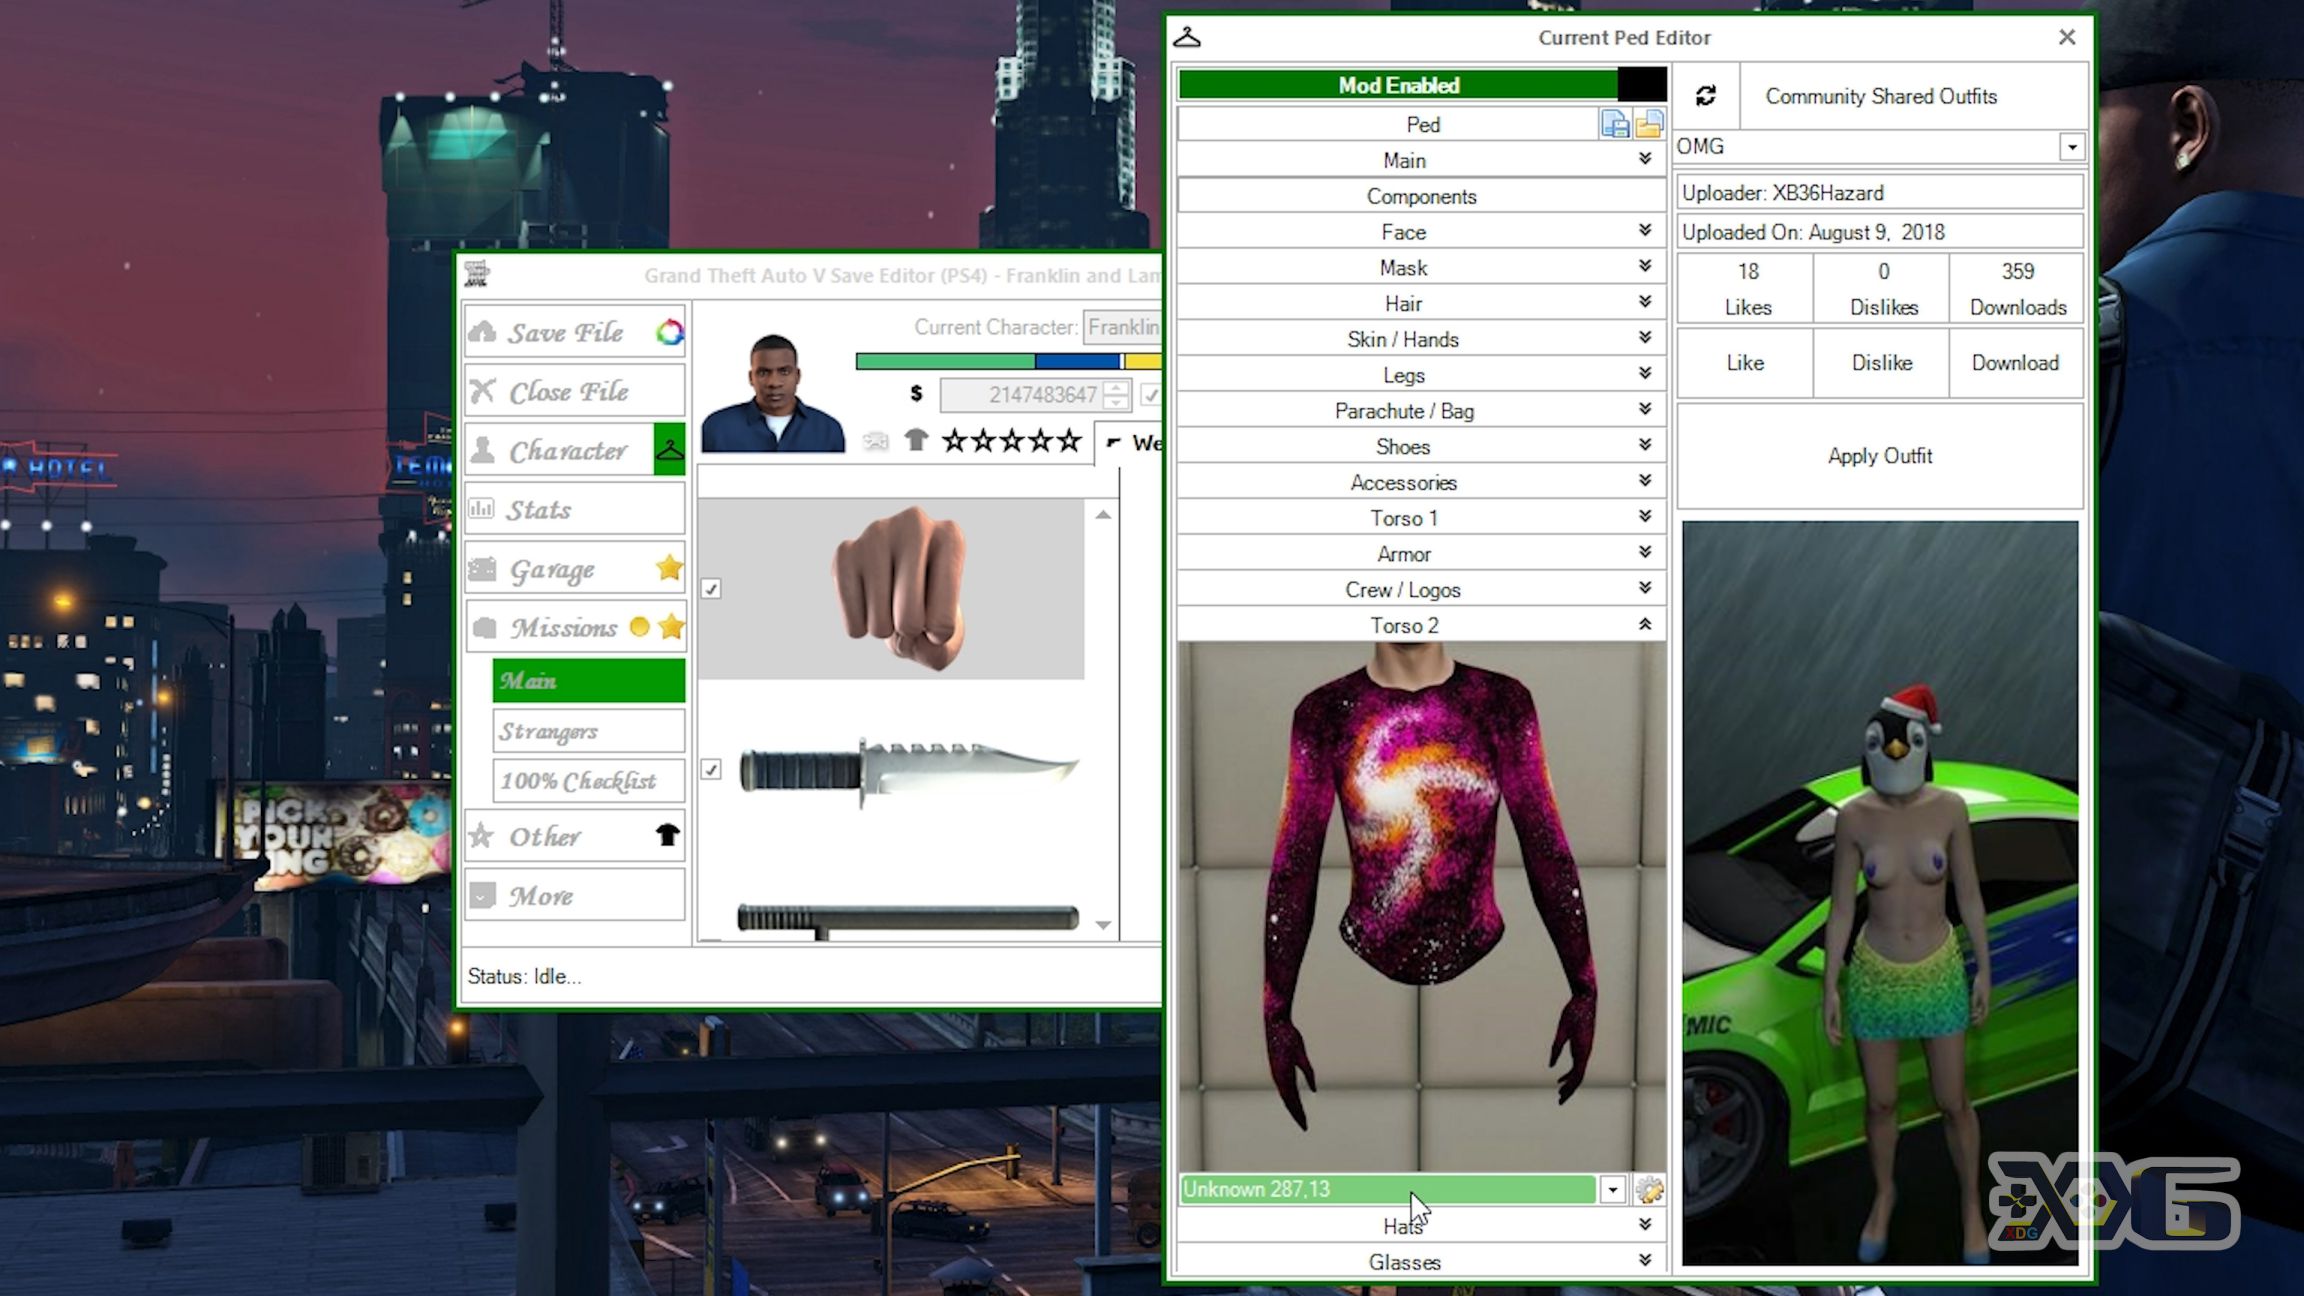Click the refresh icon near Community Shared Outfits
The height and width of the screenshot is (1296, 2304).
pyautogui.click(x=1706, y=96)
